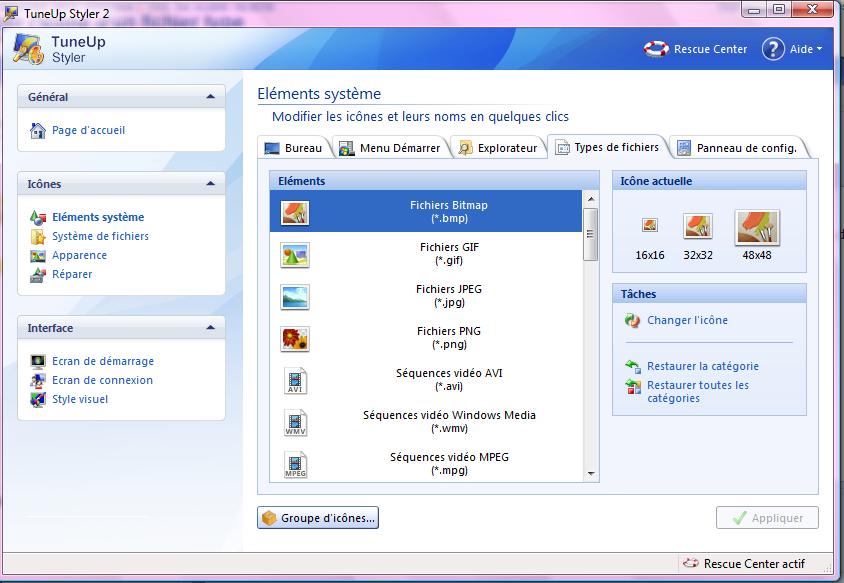Click the Apparence picture icon
The image size is (844, 583).
[38, 256]
